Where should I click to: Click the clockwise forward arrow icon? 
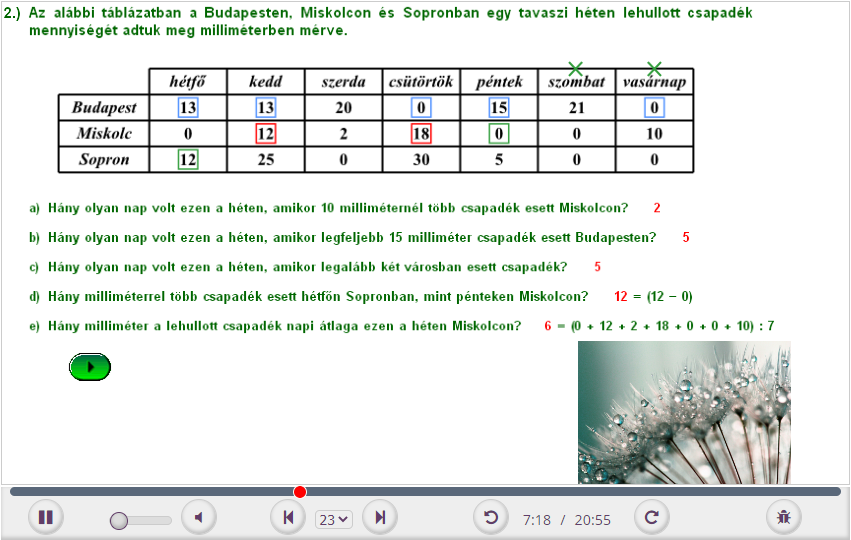click(x=652, y=517)
